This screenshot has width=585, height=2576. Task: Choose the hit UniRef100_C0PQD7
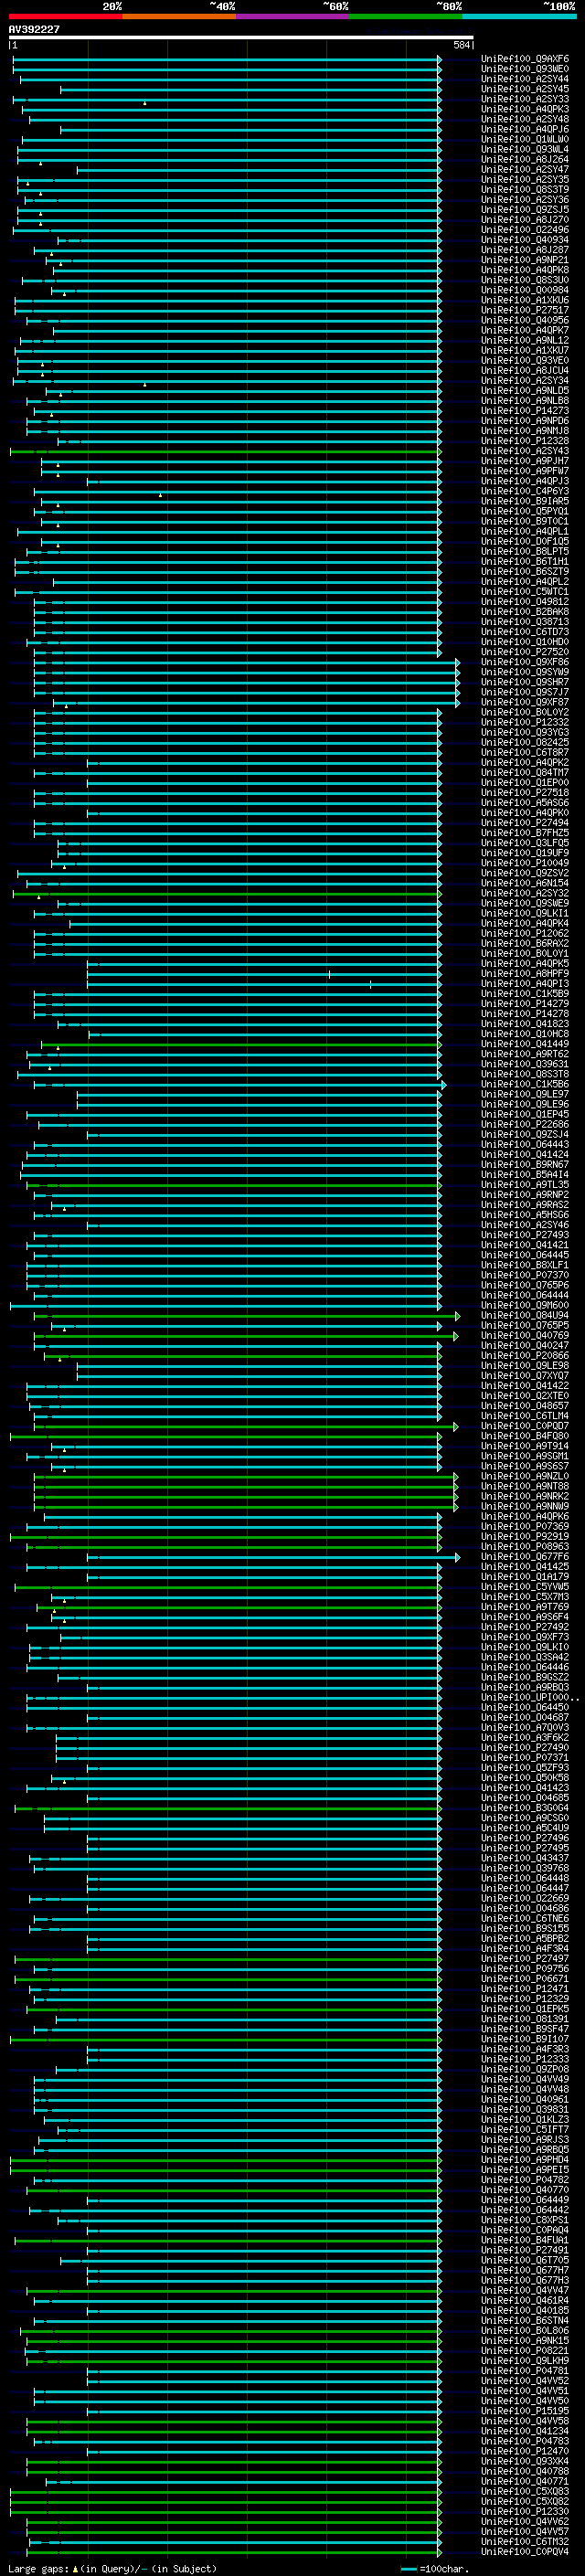click(x=525, y=1426)
